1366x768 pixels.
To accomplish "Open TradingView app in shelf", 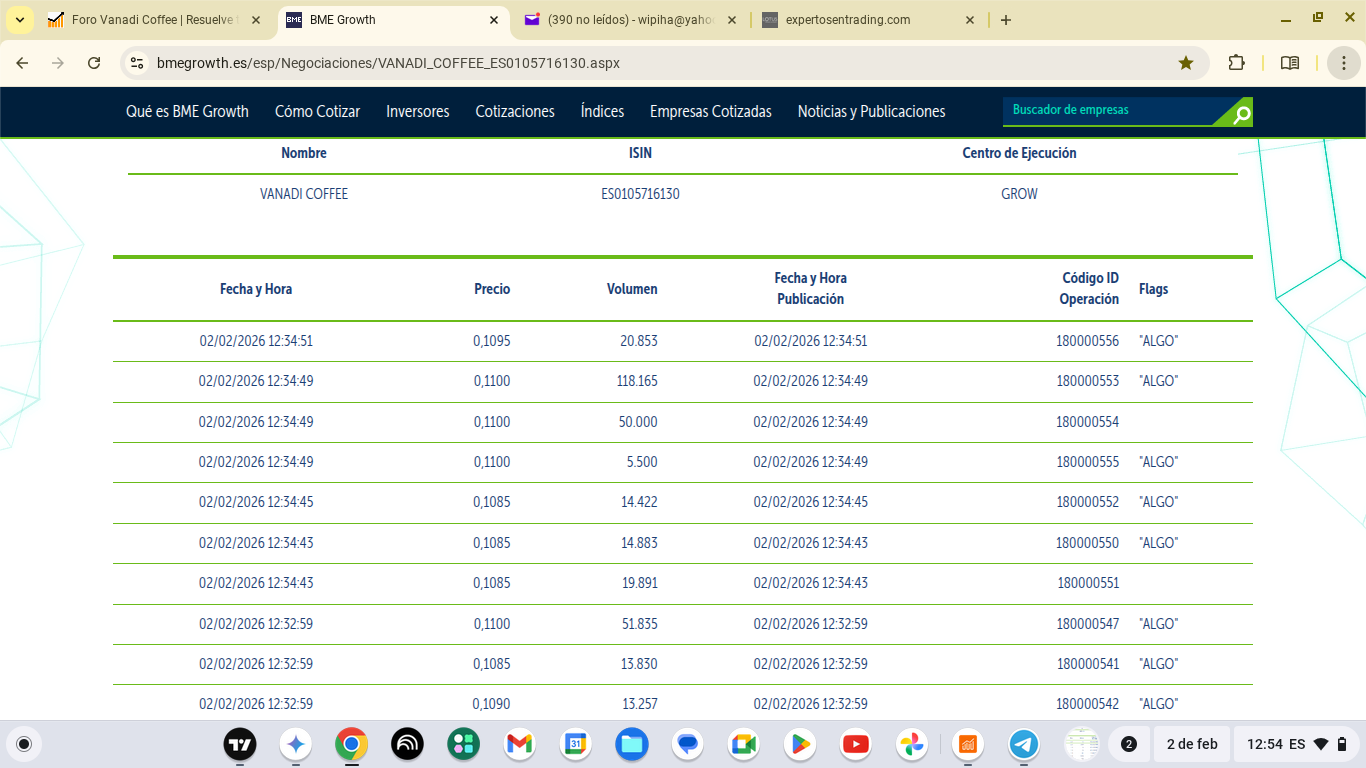I will point(239,744).
